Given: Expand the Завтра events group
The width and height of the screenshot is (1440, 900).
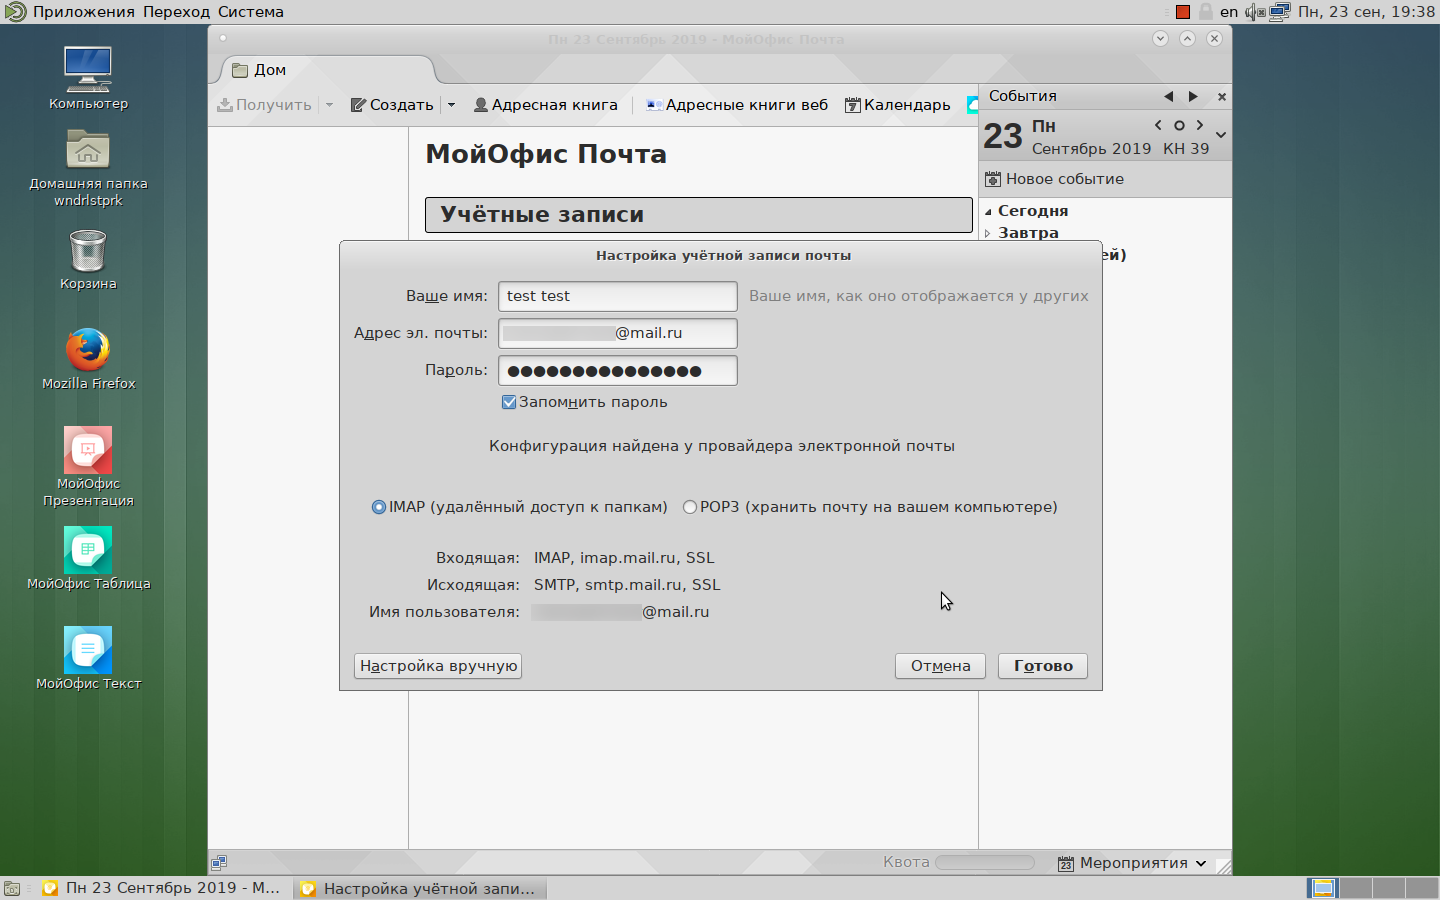Looking at the screenshot, I should click(988, 233).
